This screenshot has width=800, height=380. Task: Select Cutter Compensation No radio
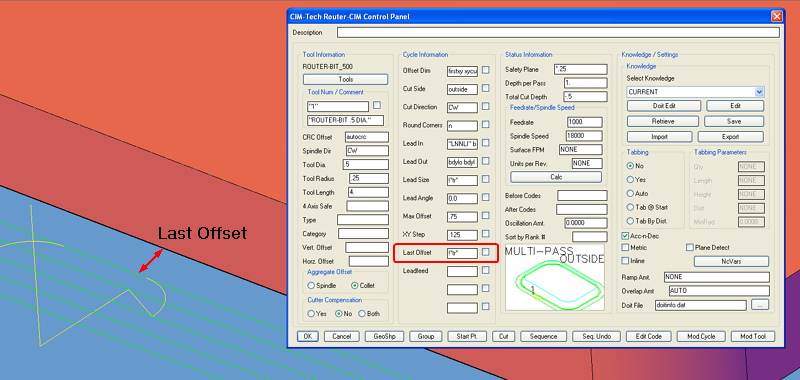(x=338, y=314)
